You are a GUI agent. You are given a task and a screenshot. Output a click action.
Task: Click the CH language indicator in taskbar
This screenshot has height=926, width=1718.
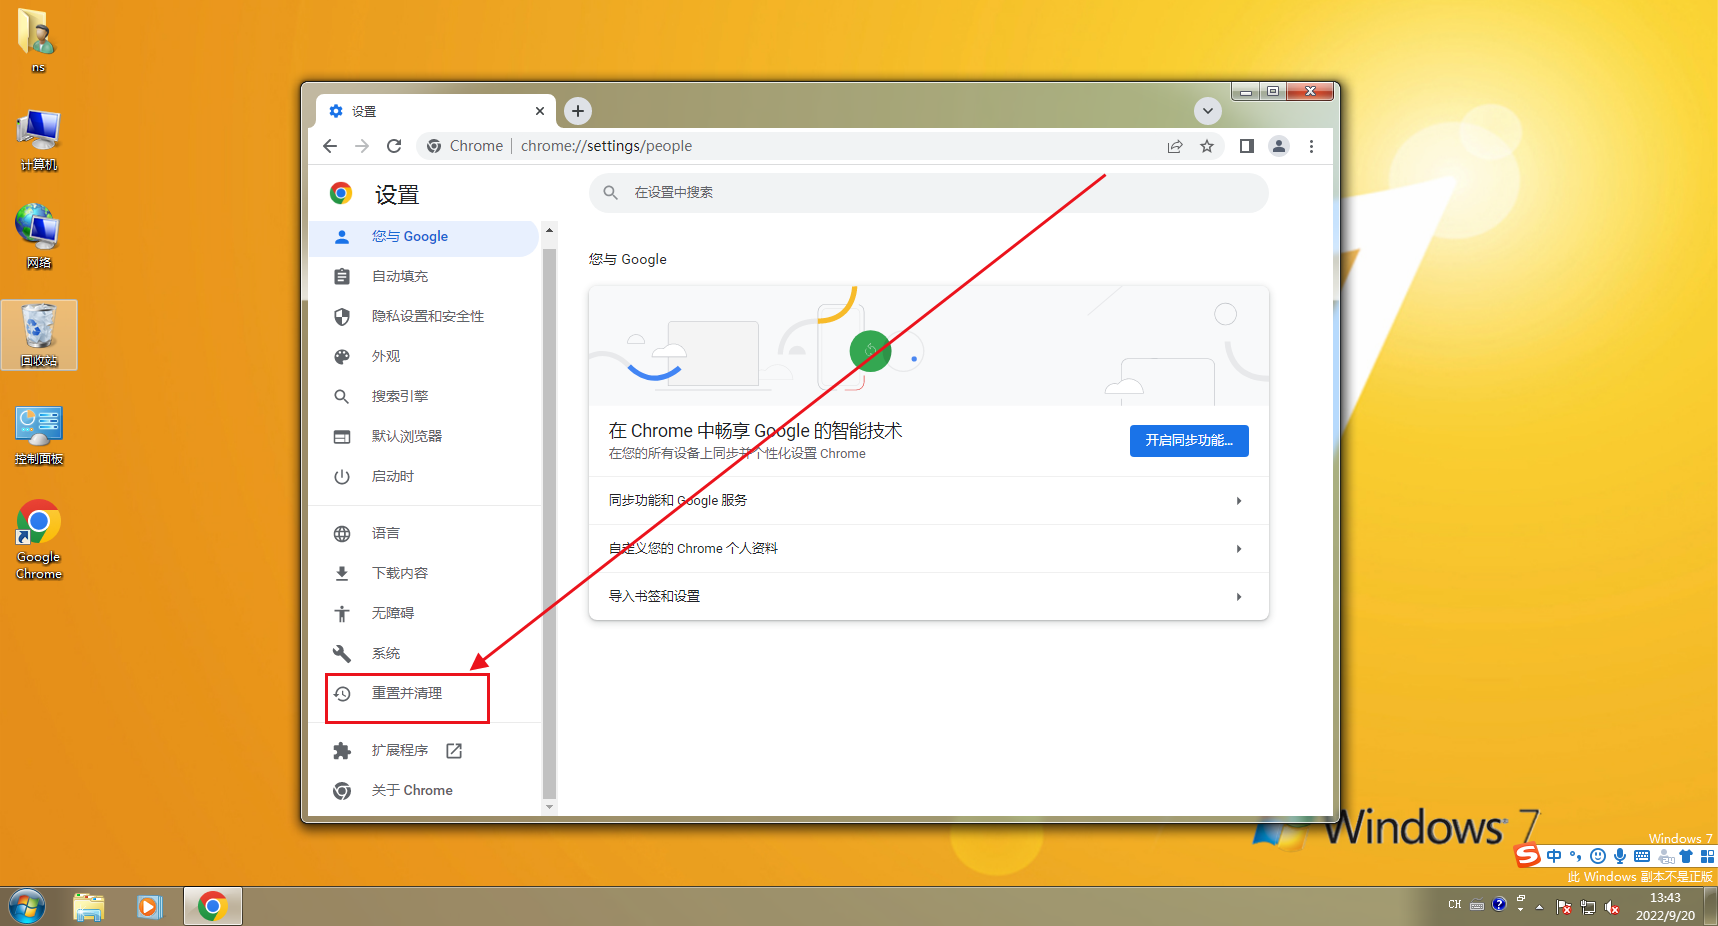click(1454, 905)
